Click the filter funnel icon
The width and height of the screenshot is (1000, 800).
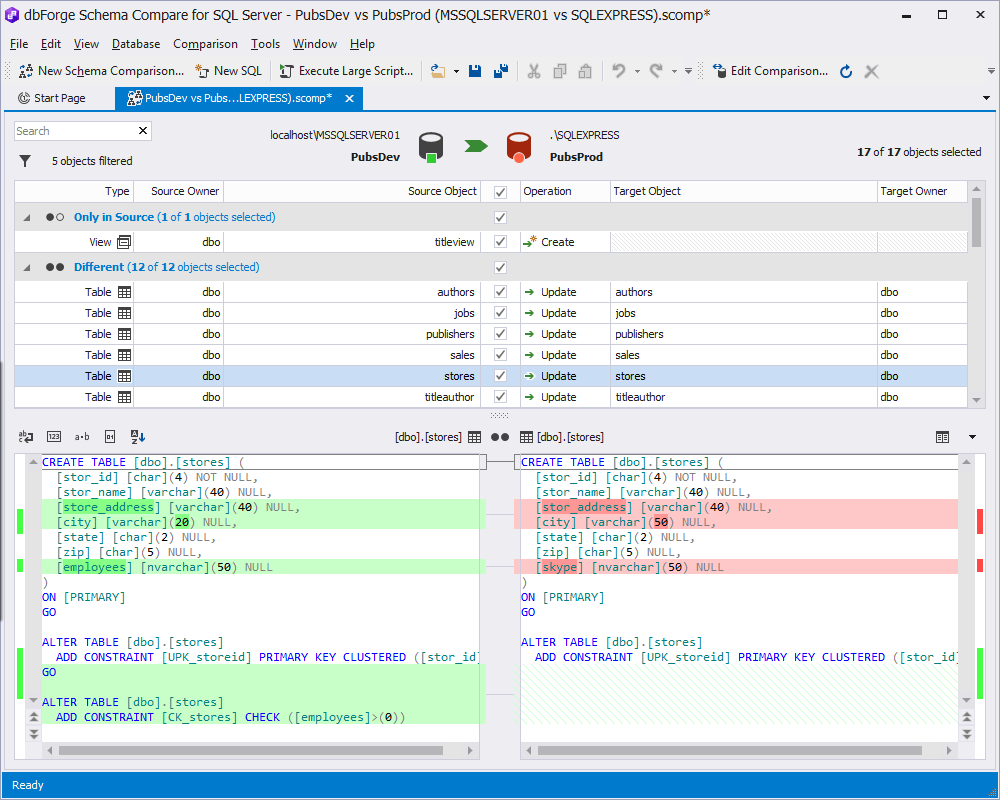pyautogui.click(x=25, y=161)
